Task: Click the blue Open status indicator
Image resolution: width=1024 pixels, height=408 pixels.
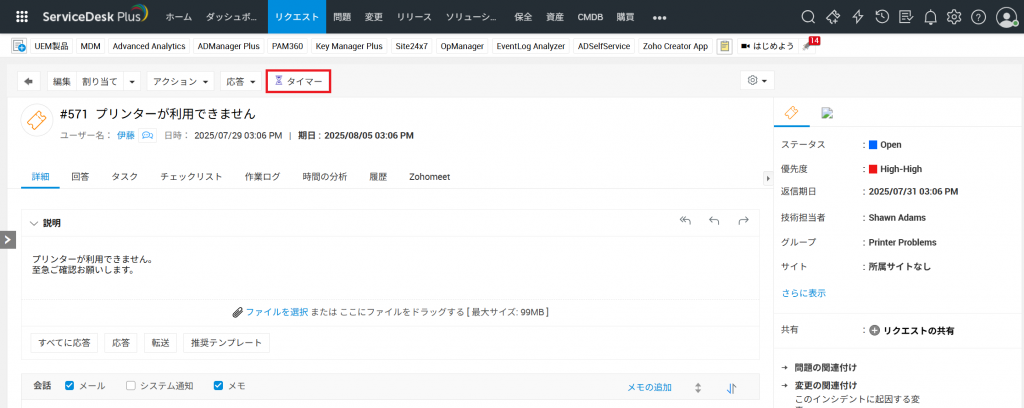Action: pyautogui.click(x=873, y=145)
